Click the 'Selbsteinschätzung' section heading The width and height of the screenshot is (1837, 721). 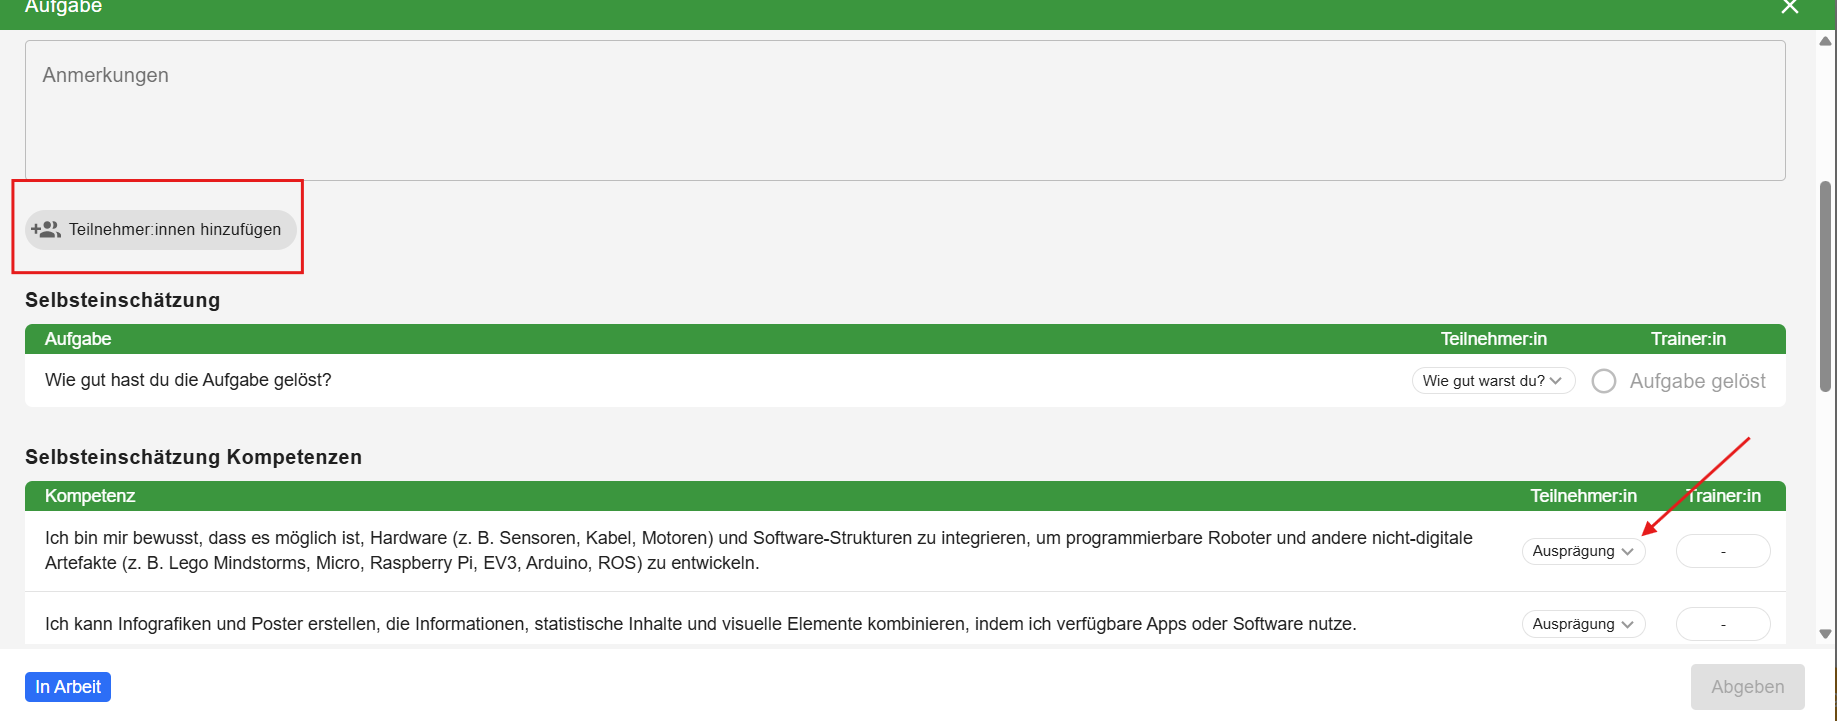point(122,300)
